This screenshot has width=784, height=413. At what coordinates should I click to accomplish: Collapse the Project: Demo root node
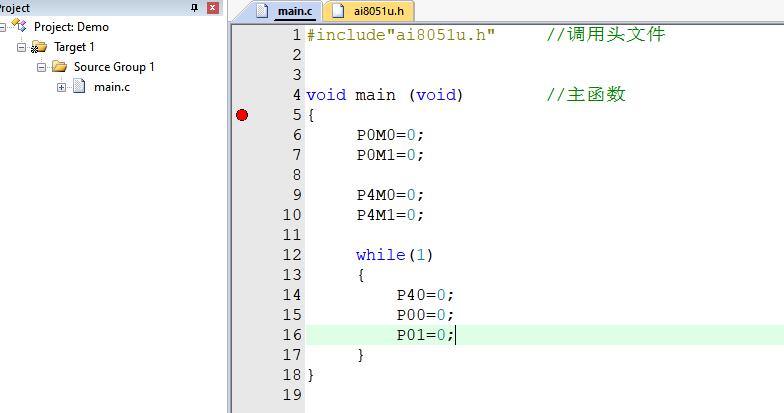pyautogui.click(x=2, y=27)
